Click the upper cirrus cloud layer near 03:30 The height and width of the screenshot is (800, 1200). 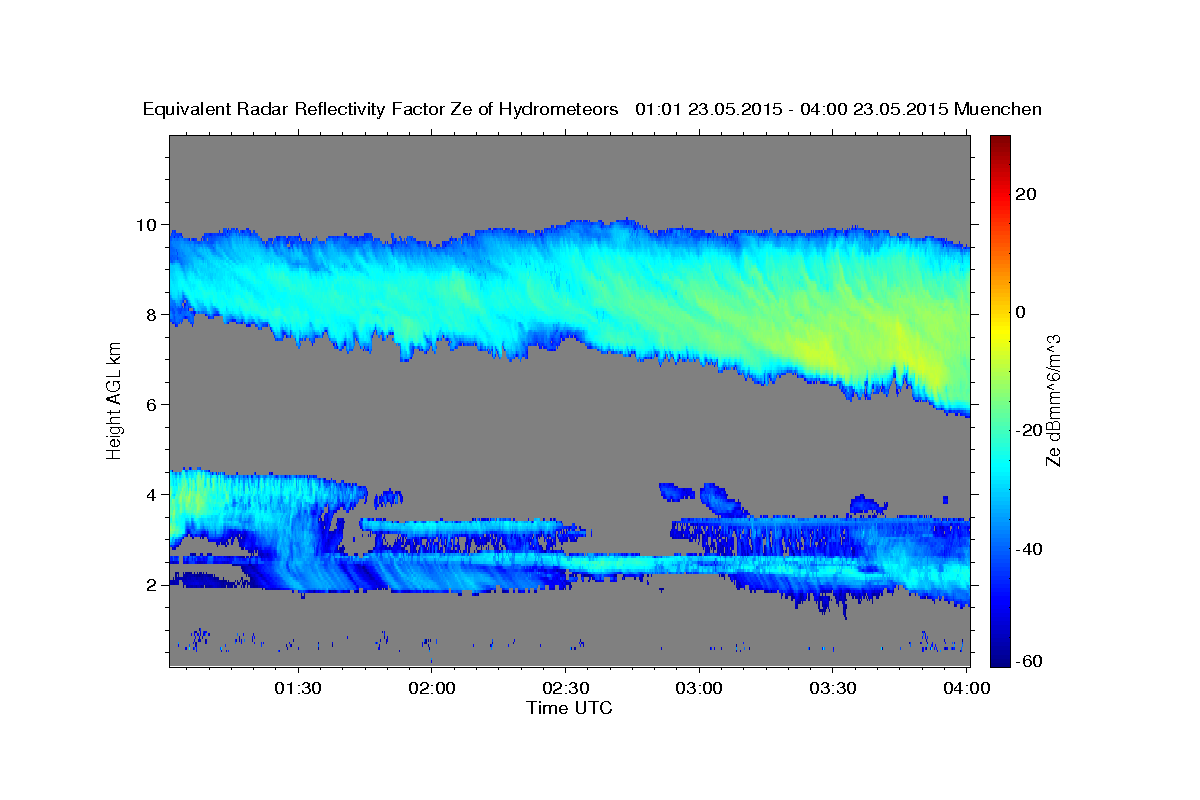pyautogui.click(x=833, y=310)
